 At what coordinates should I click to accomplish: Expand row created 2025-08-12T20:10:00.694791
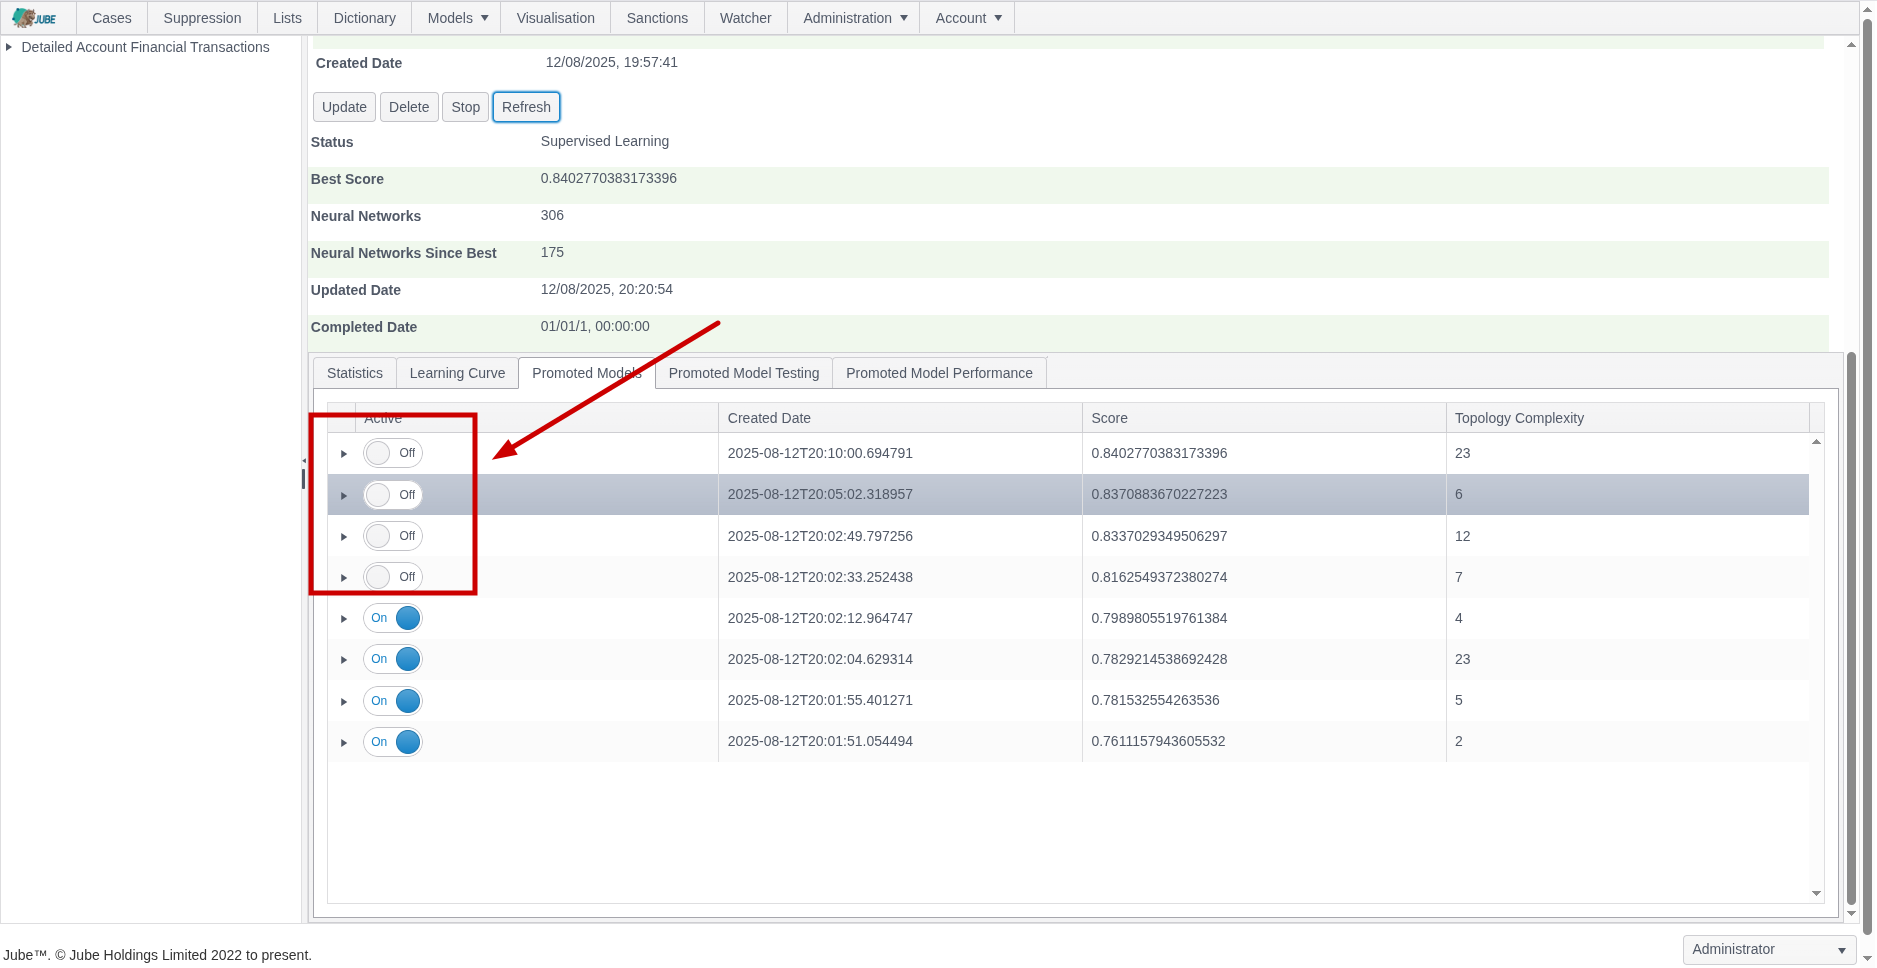click(343, 454)
